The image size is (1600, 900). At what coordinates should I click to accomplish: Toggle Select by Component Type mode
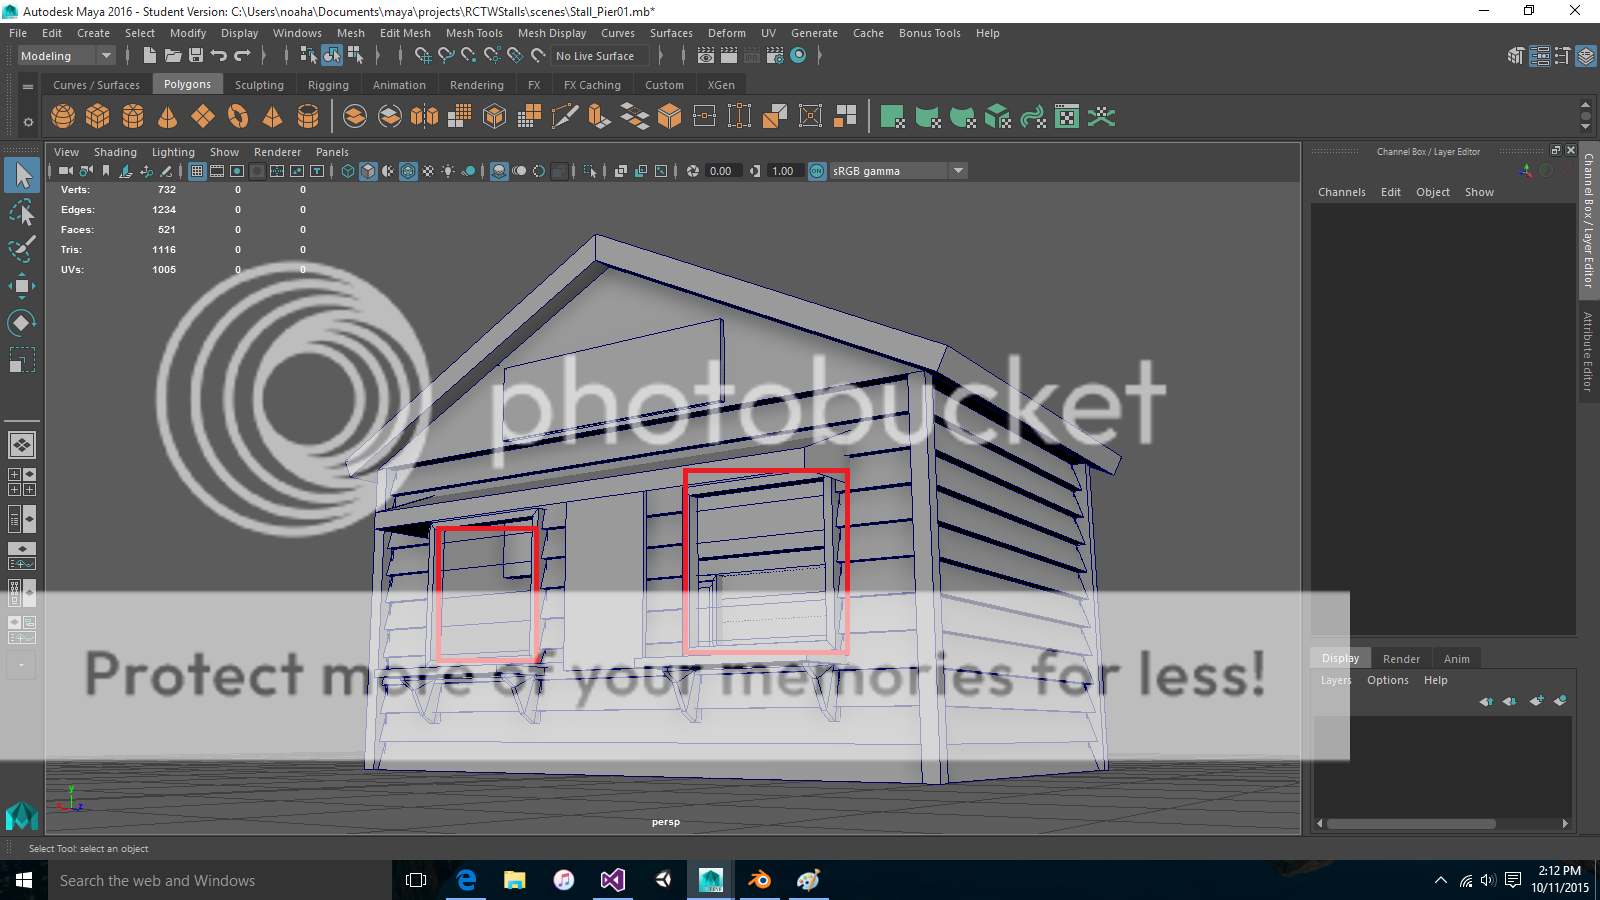click(355, 56)
